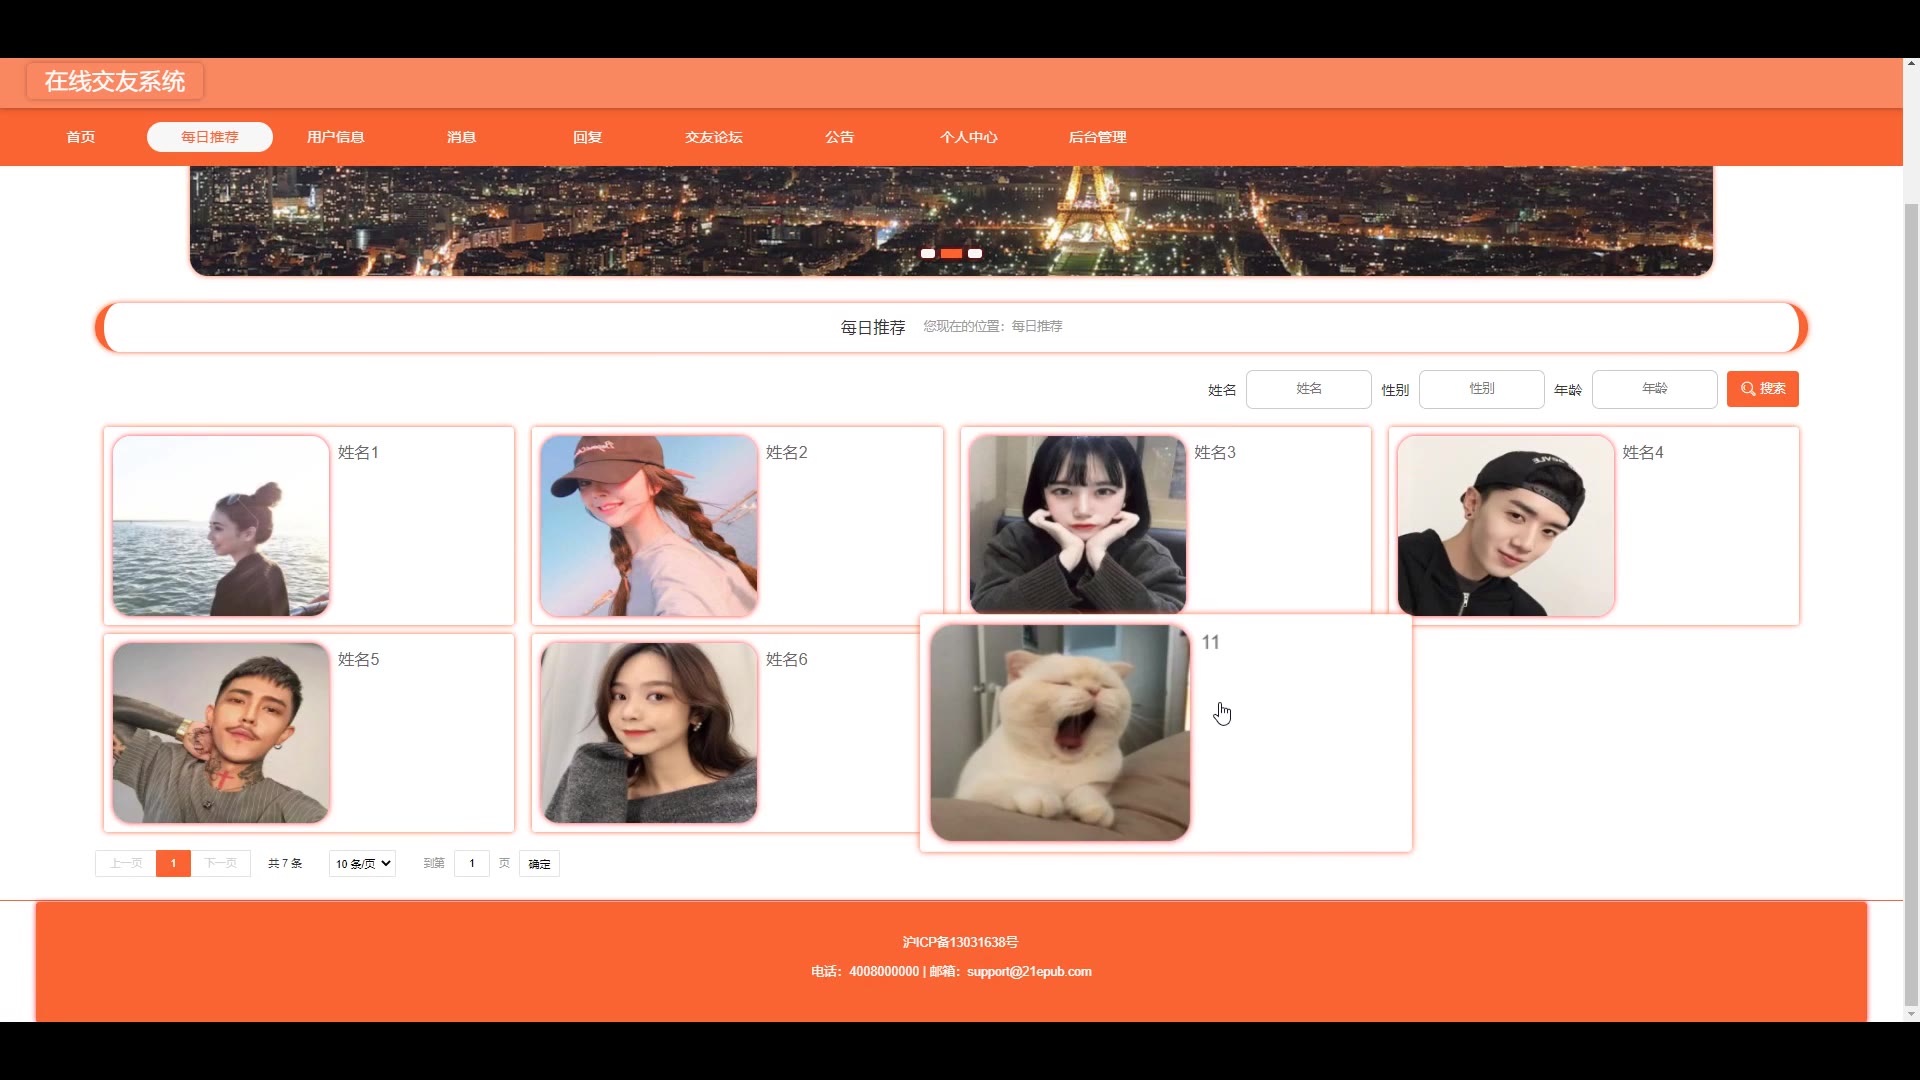
Task: Click the 姓名2 name label
Action: click(x=787, y=453)
